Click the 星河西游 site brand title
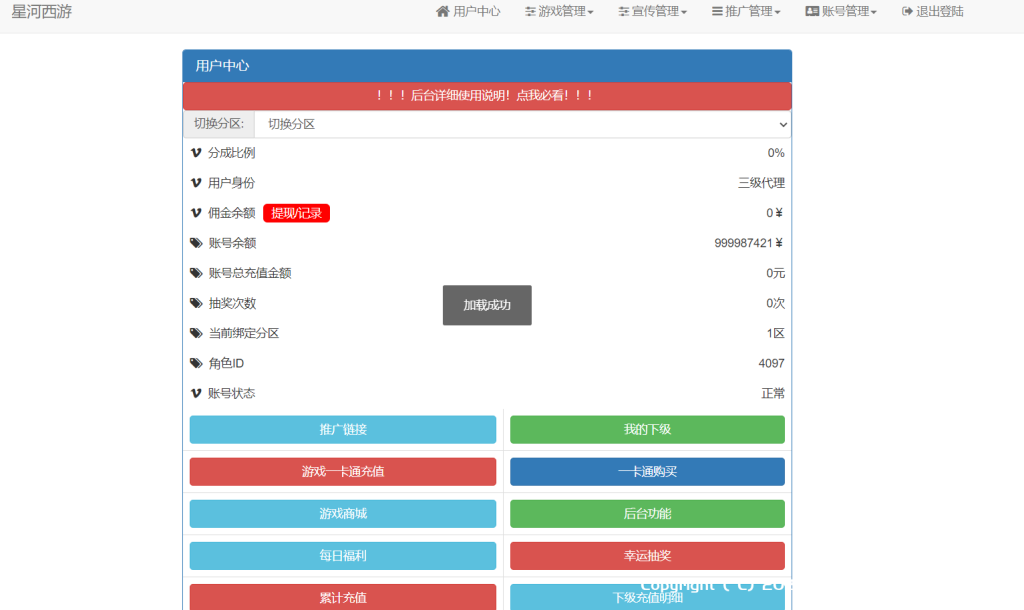Image resolution: width=1024 pixels, height=610 pixels. pyautogui.click(x=42, y=12)
